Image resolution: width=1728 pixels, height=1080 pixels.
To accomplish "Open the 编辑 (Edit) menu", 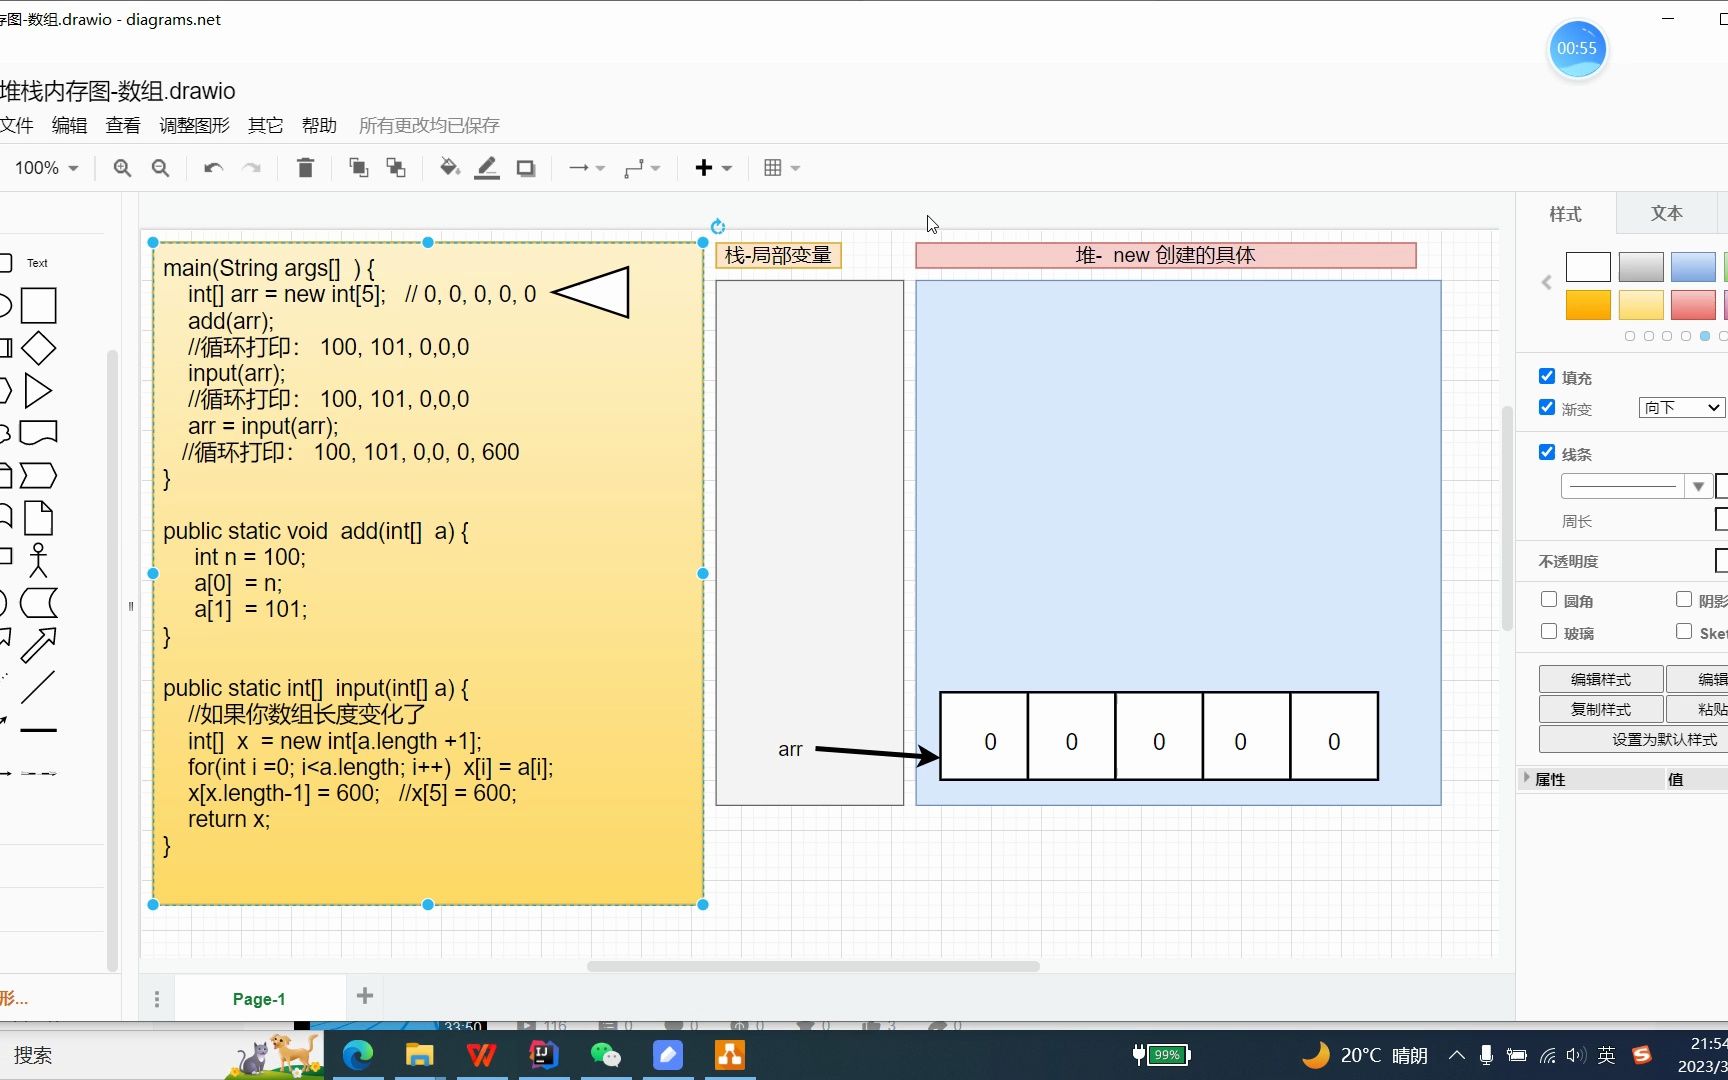I will click(x=69, y=125).
